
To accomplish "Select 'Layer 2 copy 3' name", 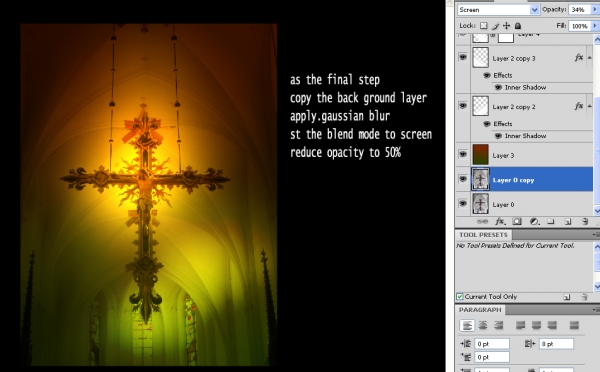I will [514, 59].
